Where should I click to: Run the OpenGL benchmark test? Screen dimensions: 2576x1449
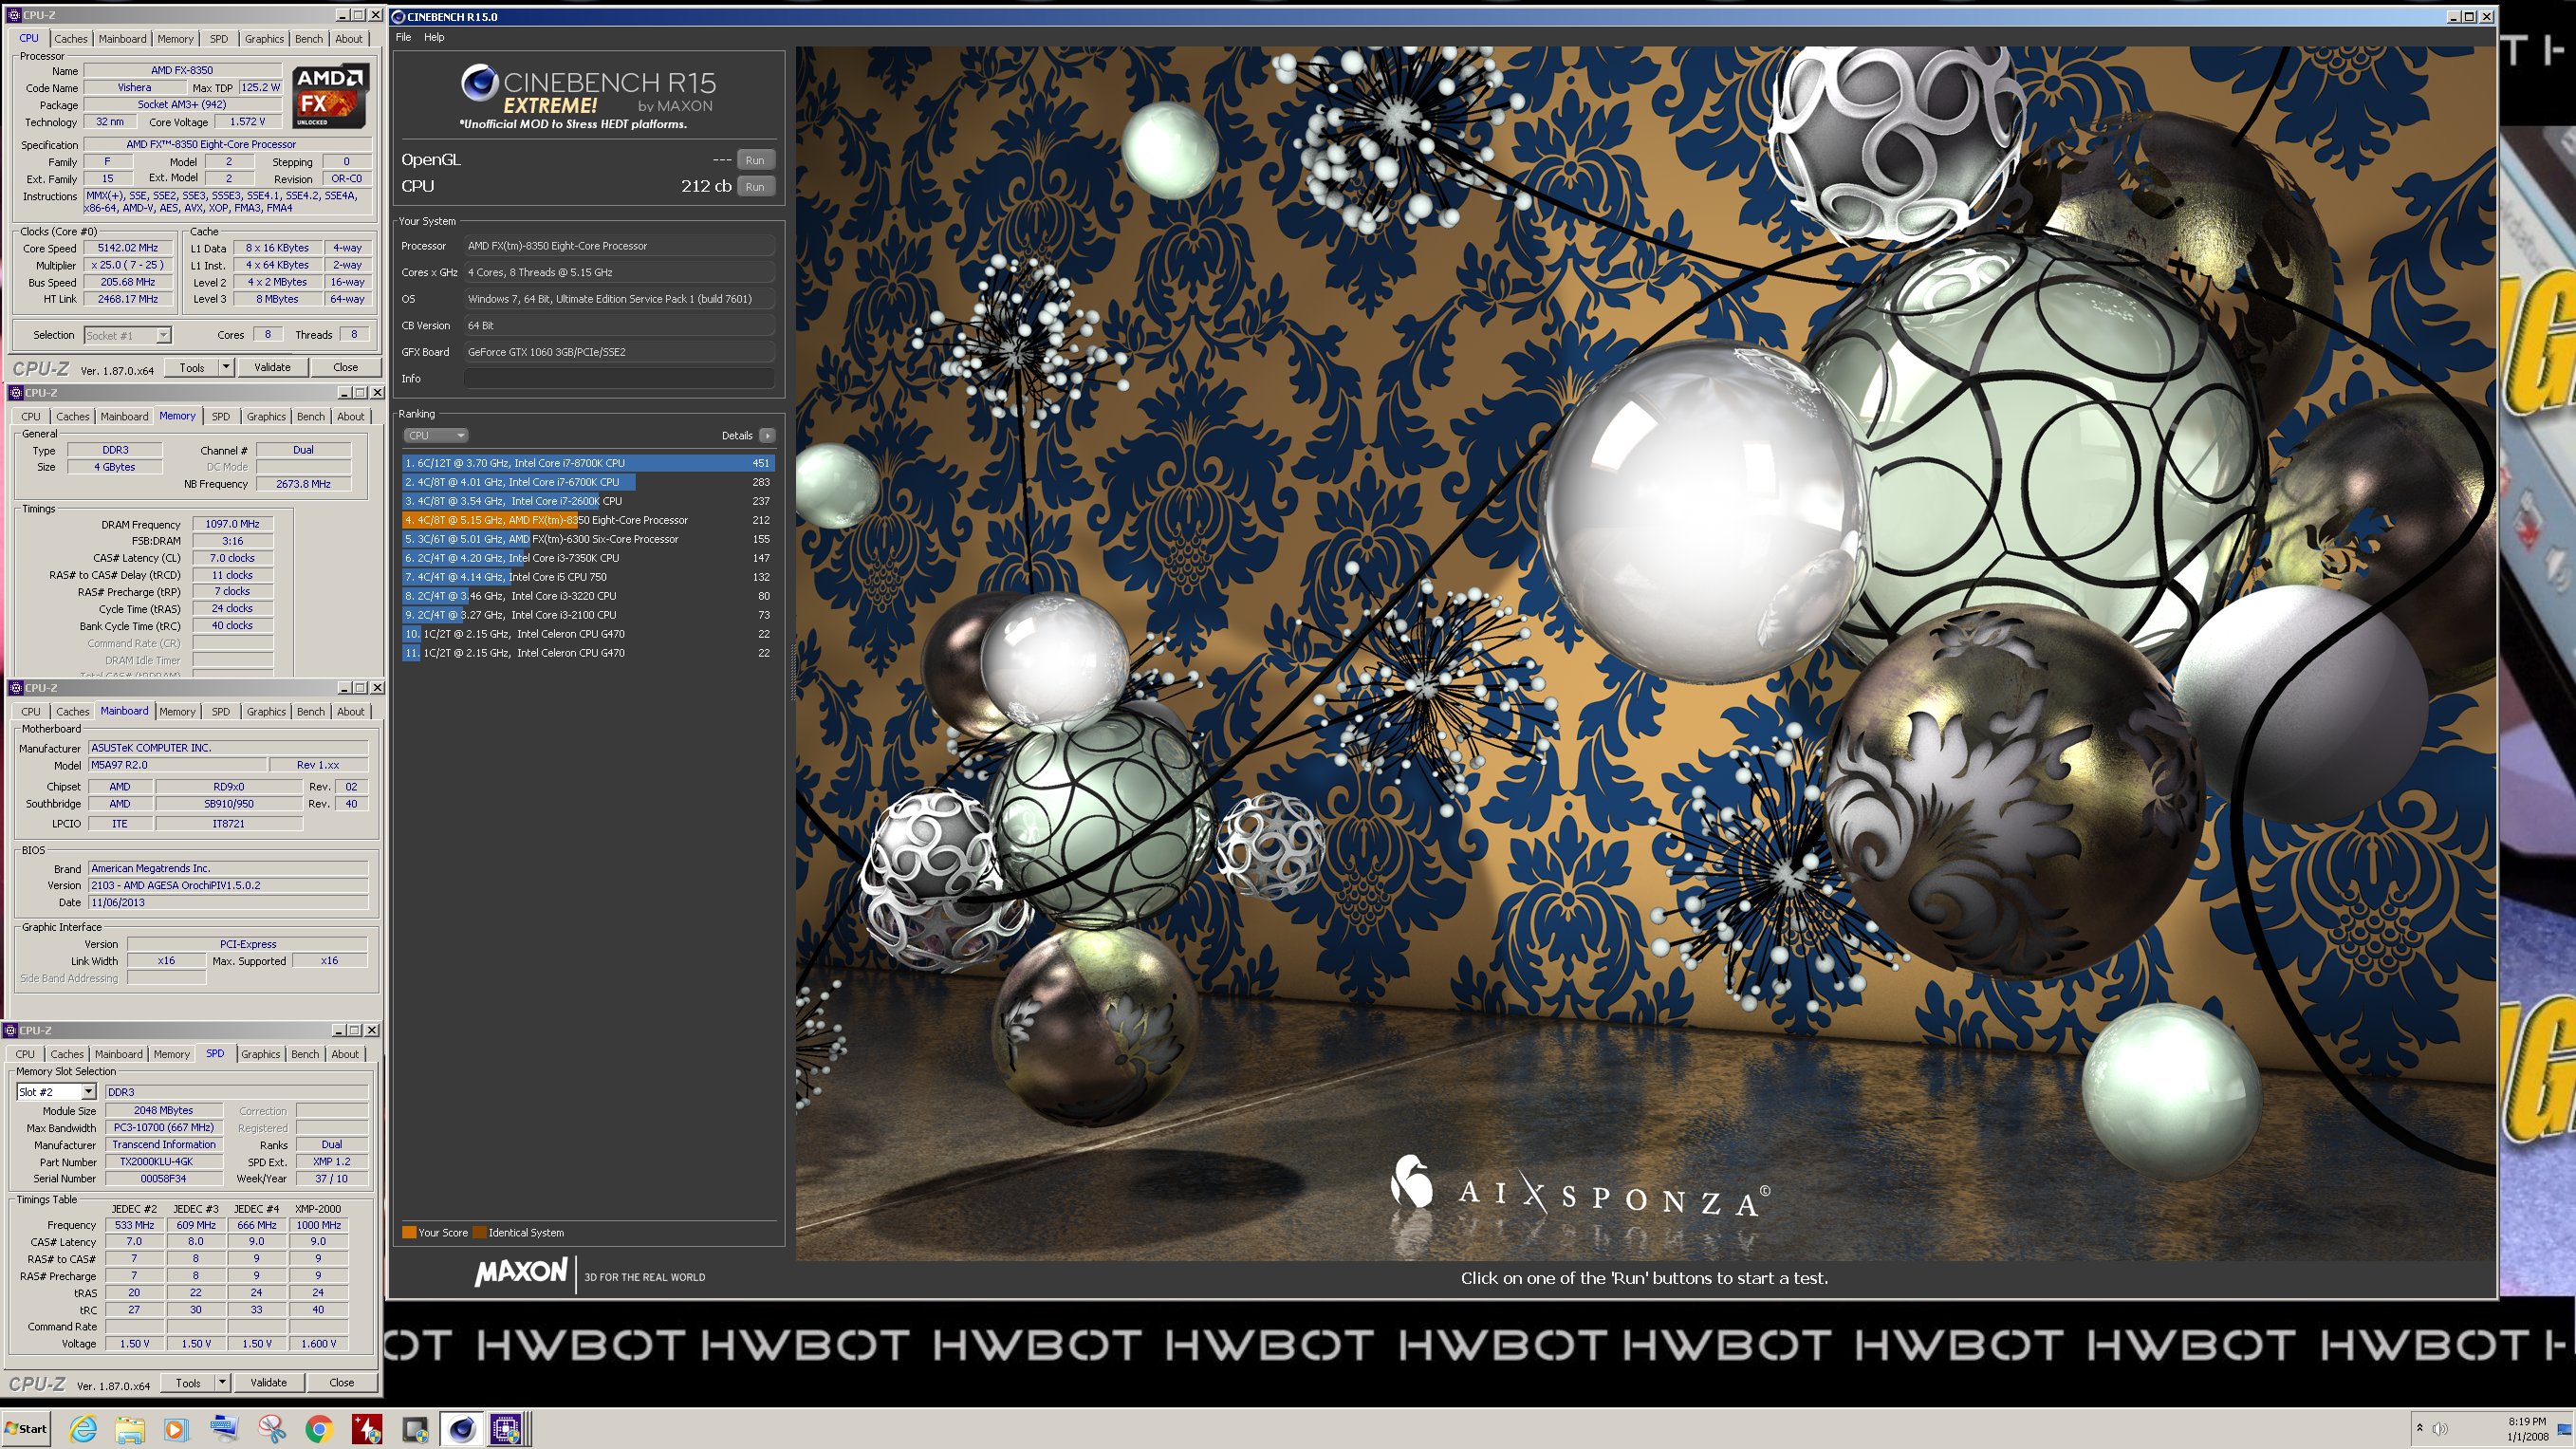755,160
